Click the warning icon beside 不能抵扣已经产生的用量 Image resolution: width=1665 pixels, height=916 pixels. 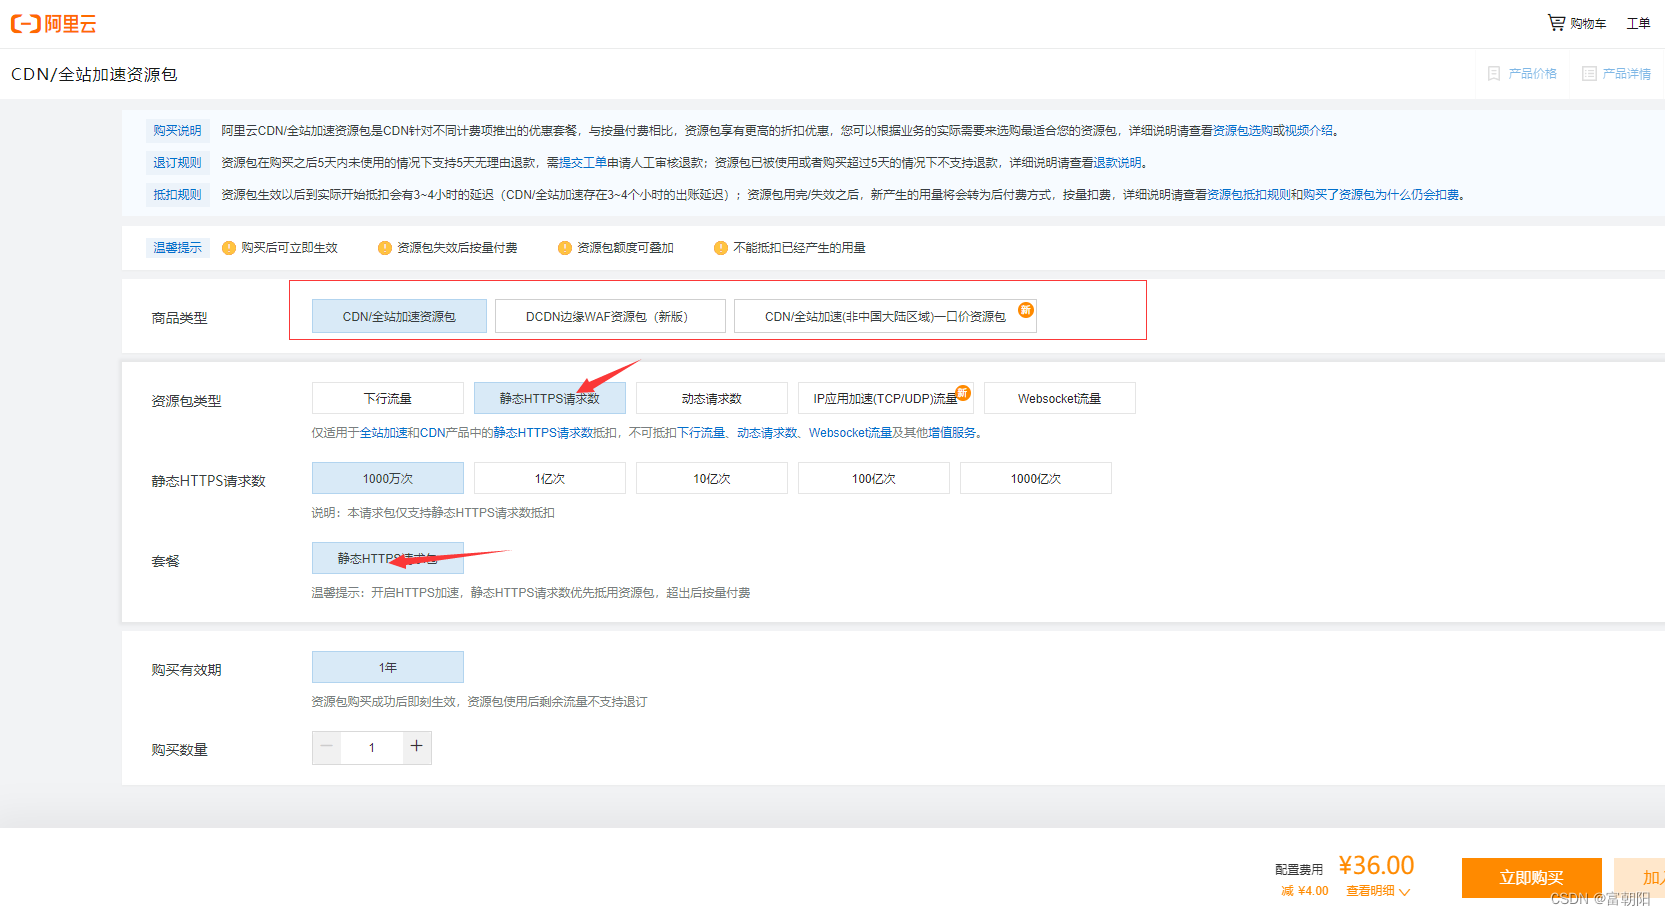[x=721, y=248]
